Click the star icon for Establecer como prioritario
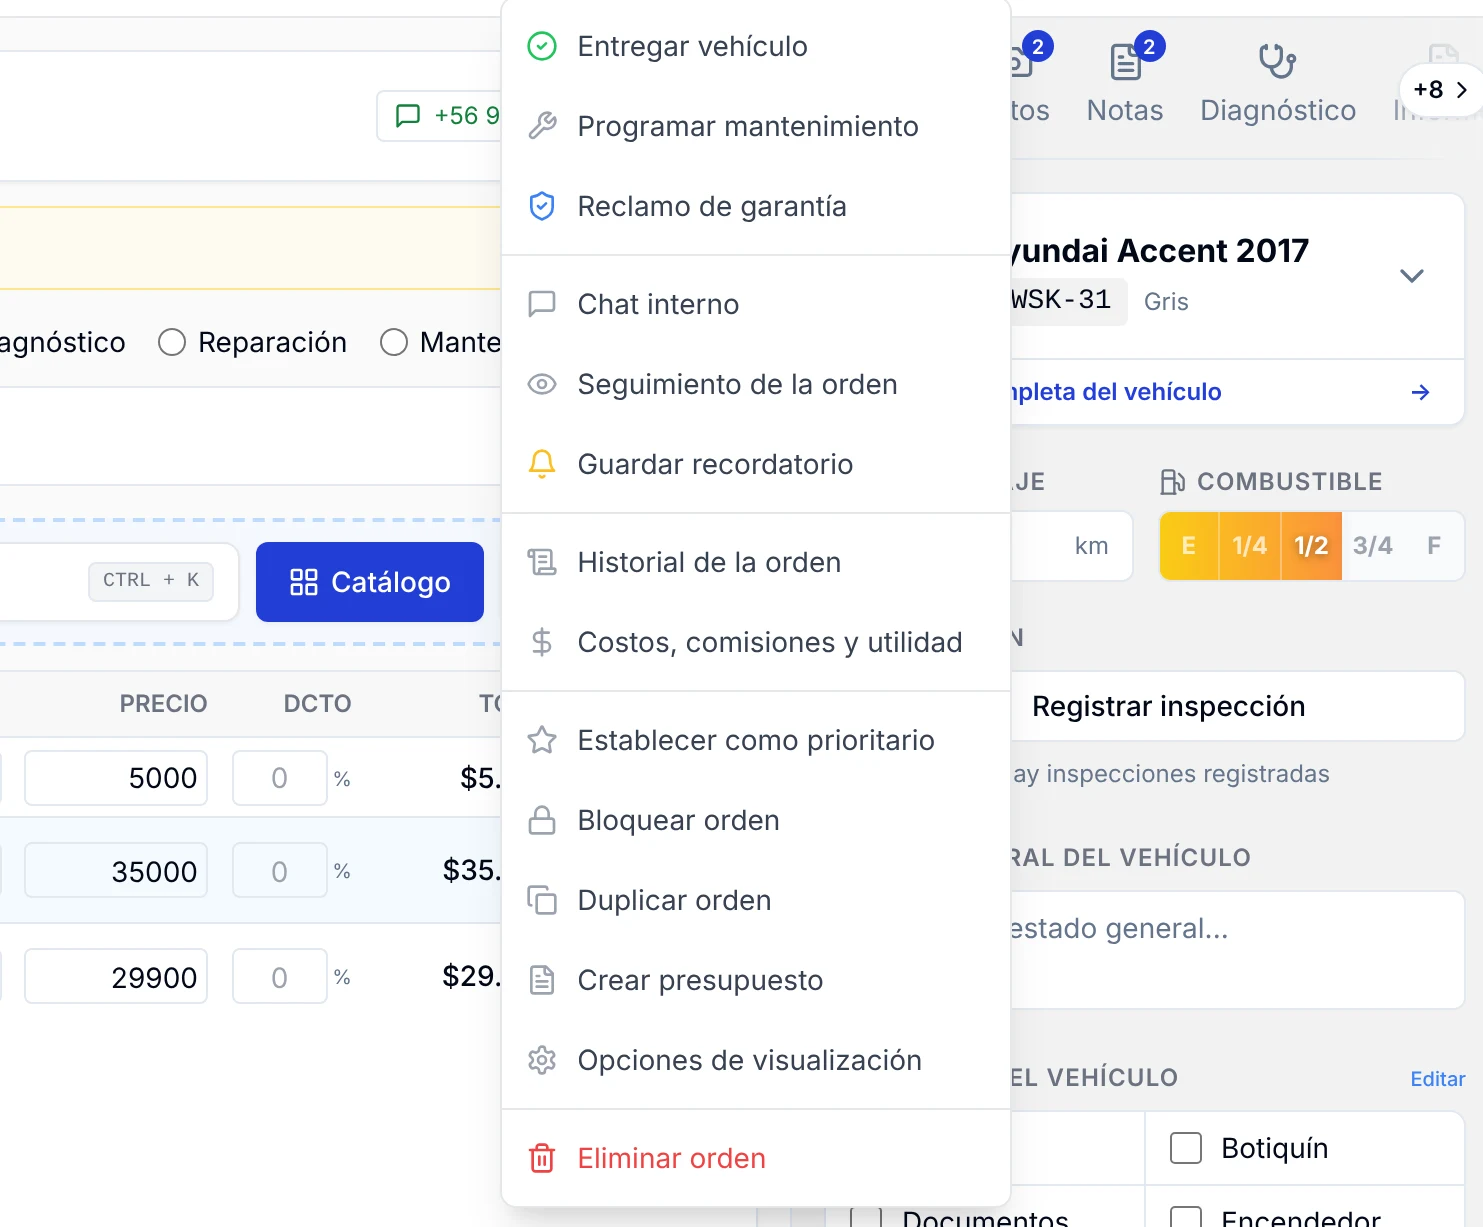 tap(541, 740)
